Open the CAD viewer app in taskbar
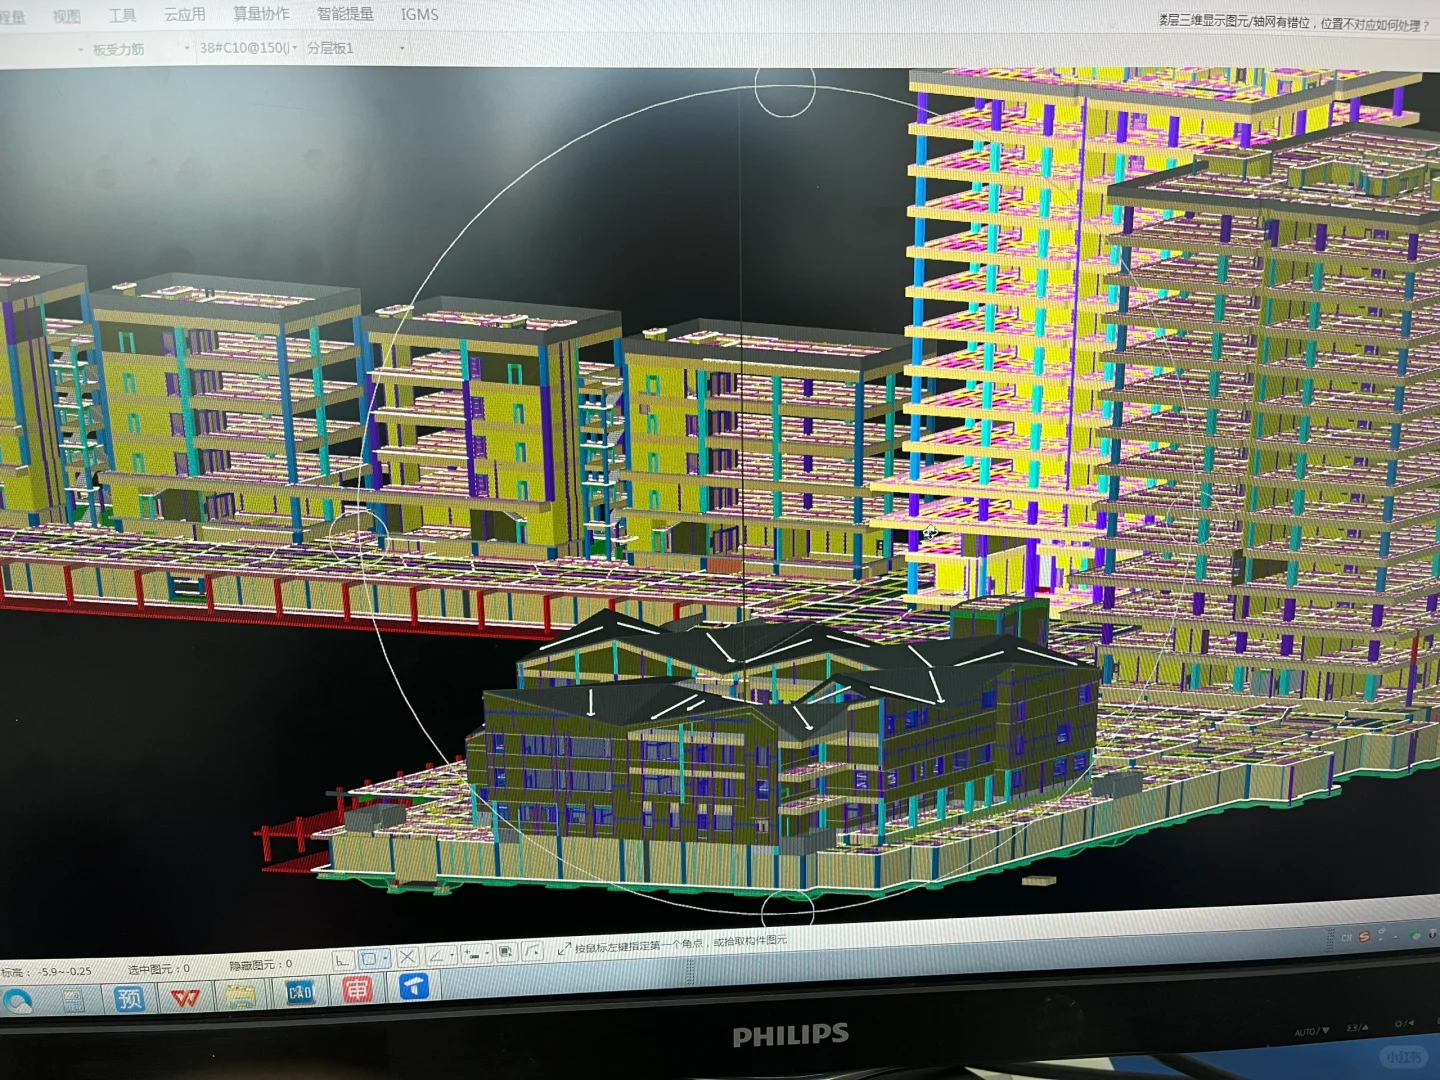Screen dimensions: 1440x1080 tap(300, 992)
